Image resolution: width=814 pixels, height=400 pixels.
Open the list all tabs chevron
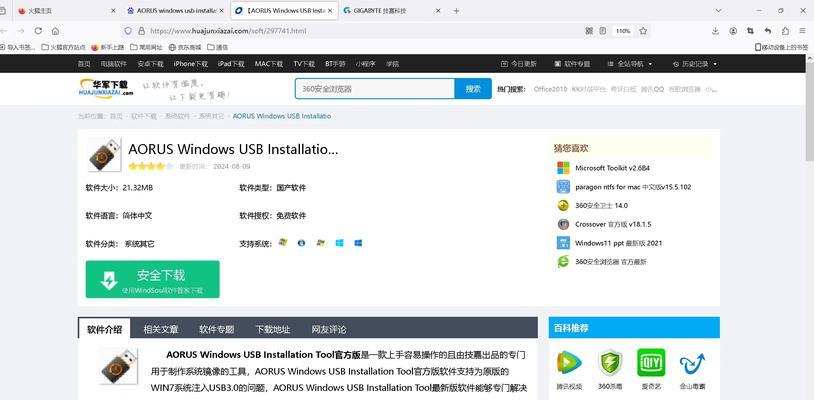point(718,11)
